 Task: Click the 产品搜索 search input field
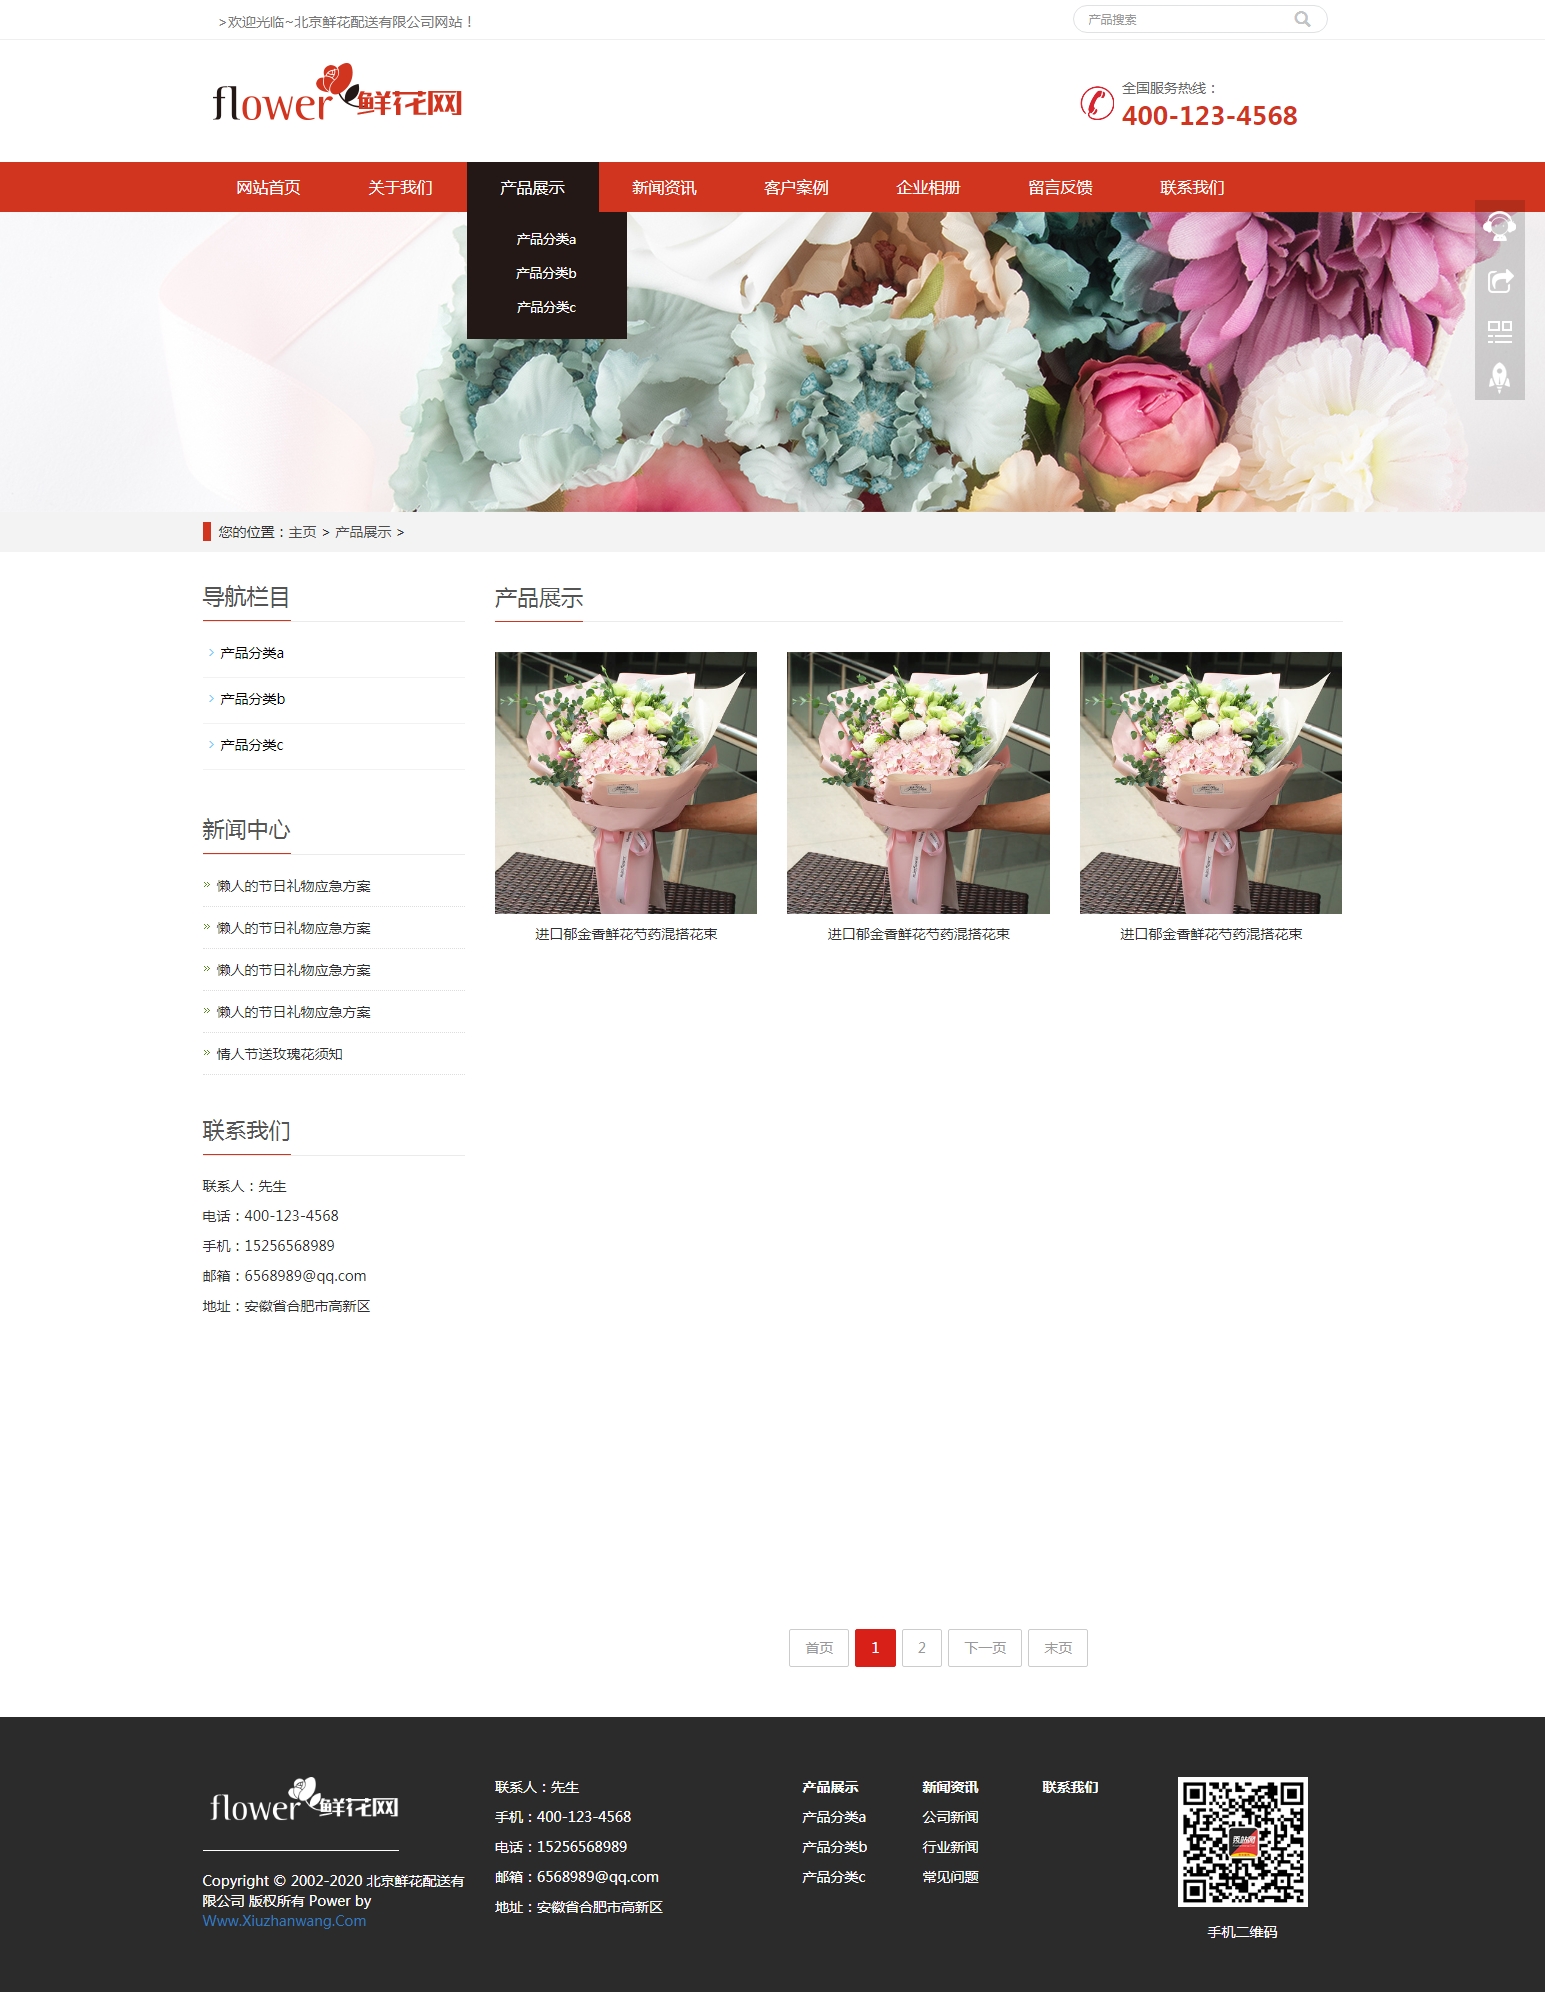coord(1185,19)
